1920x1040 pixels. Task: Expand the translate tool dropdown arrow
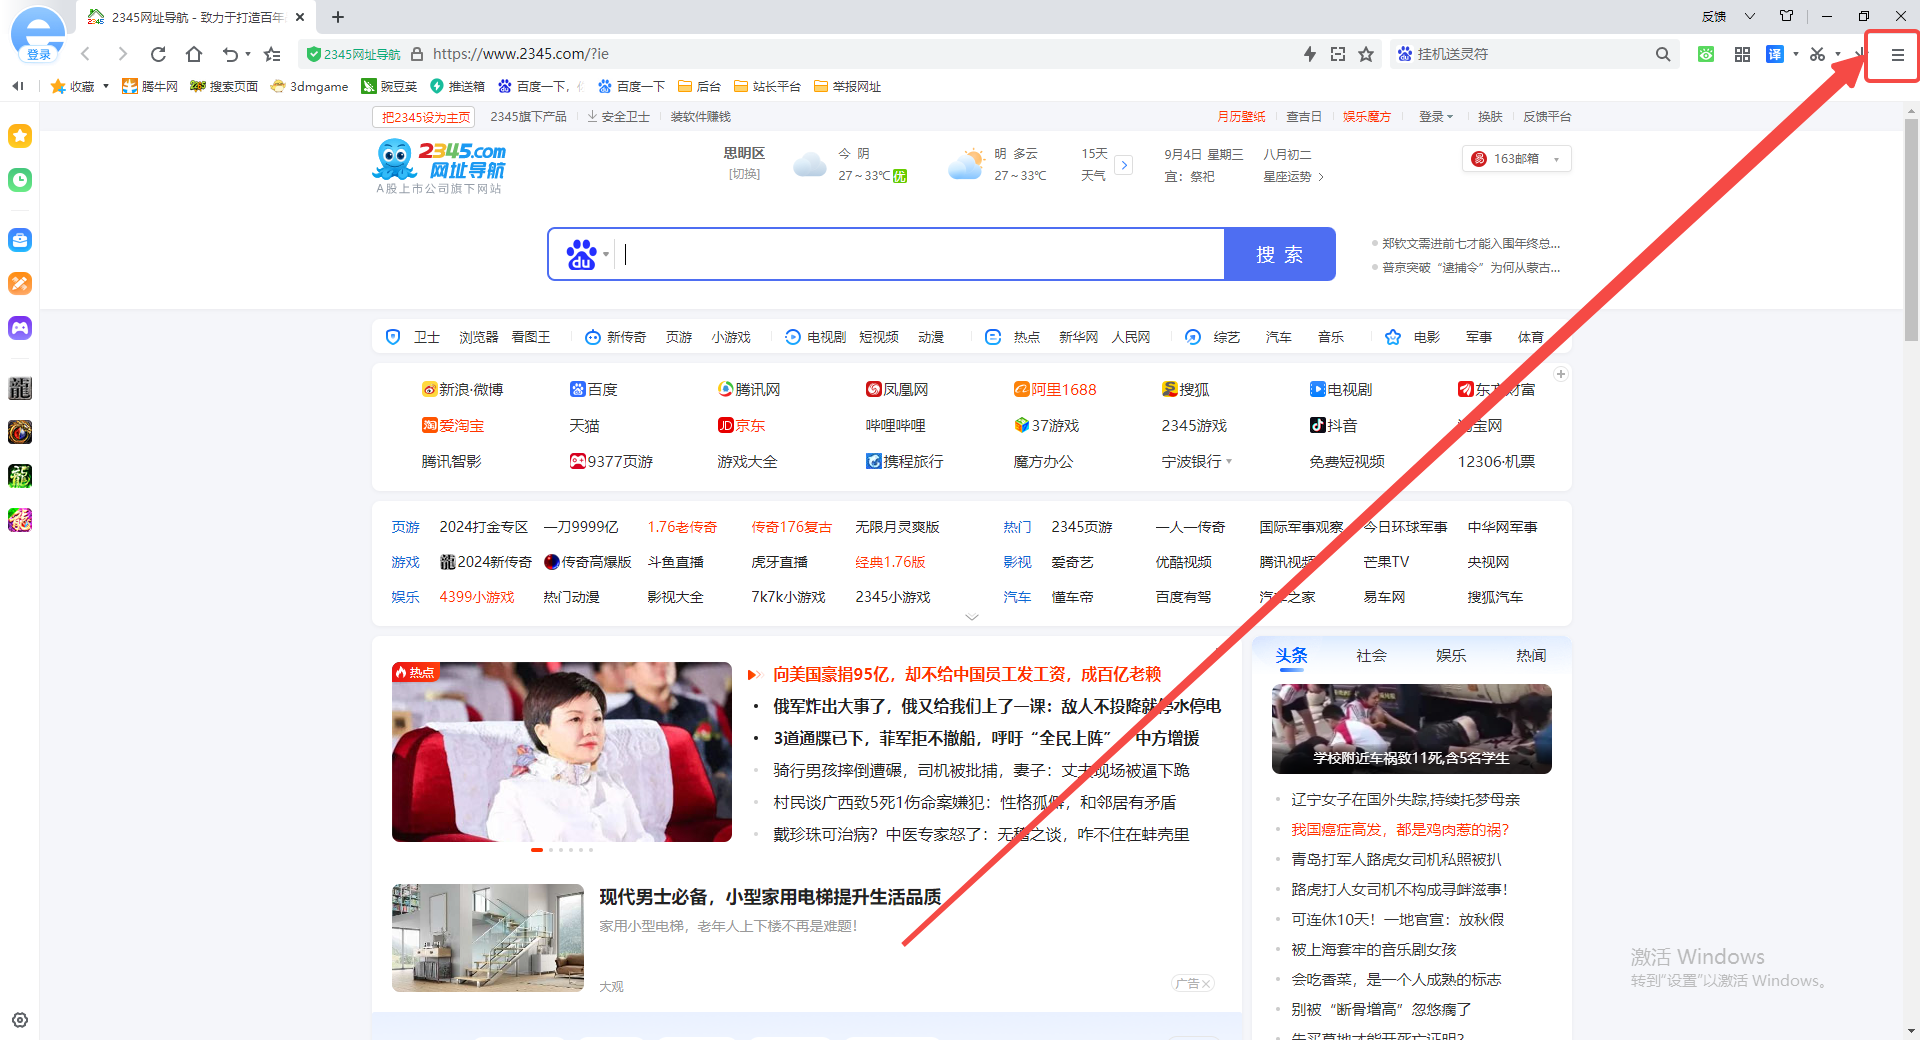tap(1796, 54)
